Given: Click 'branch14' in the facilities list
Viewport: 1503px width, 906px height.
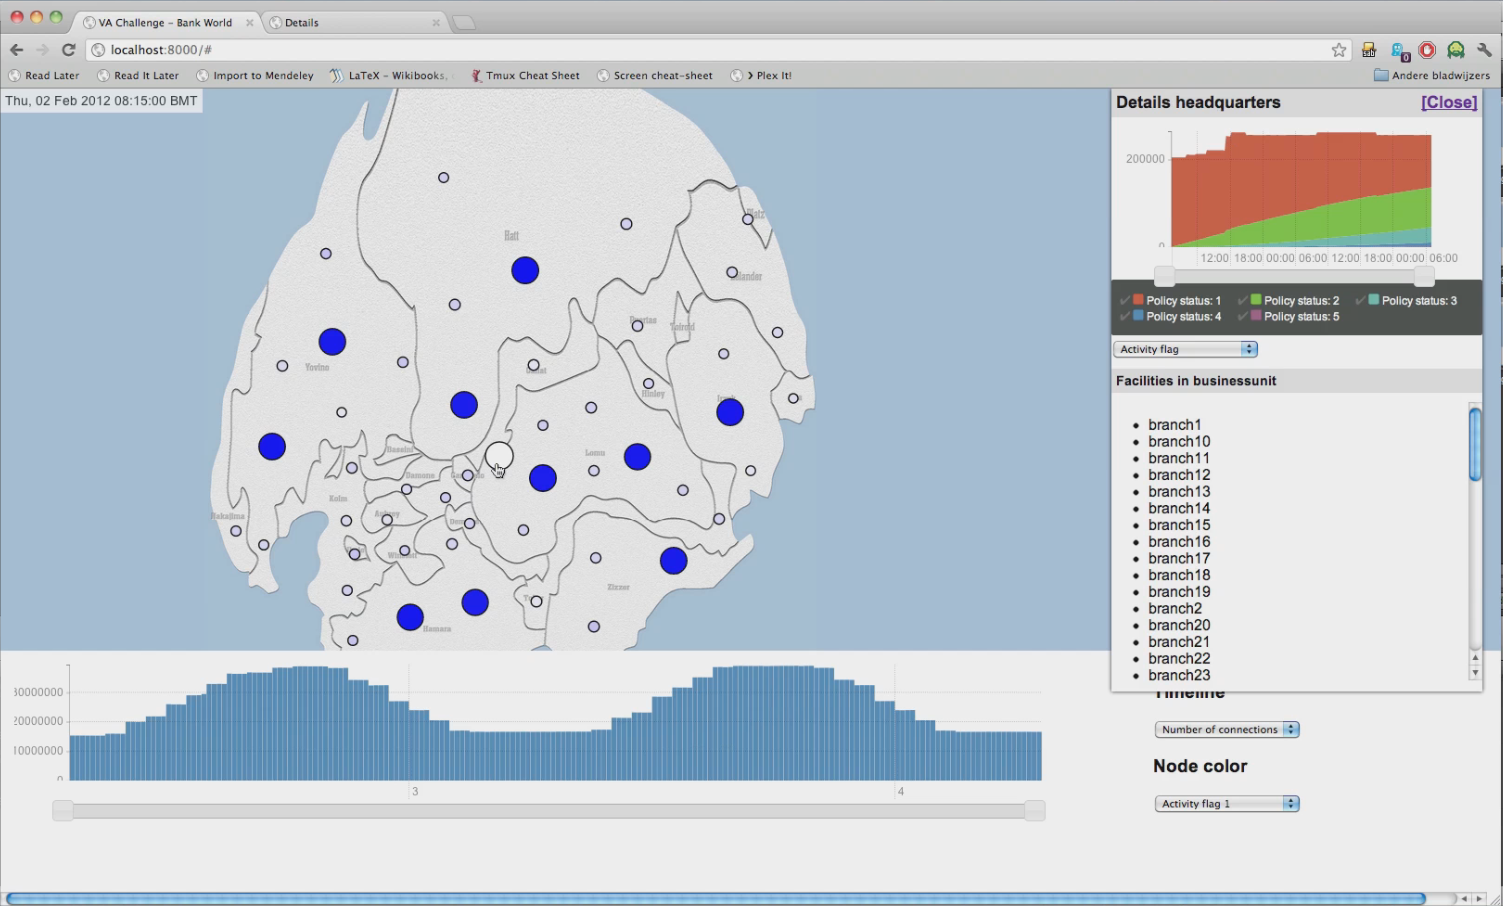Looking at the screenshot, I should click(x=1179, y=508).
